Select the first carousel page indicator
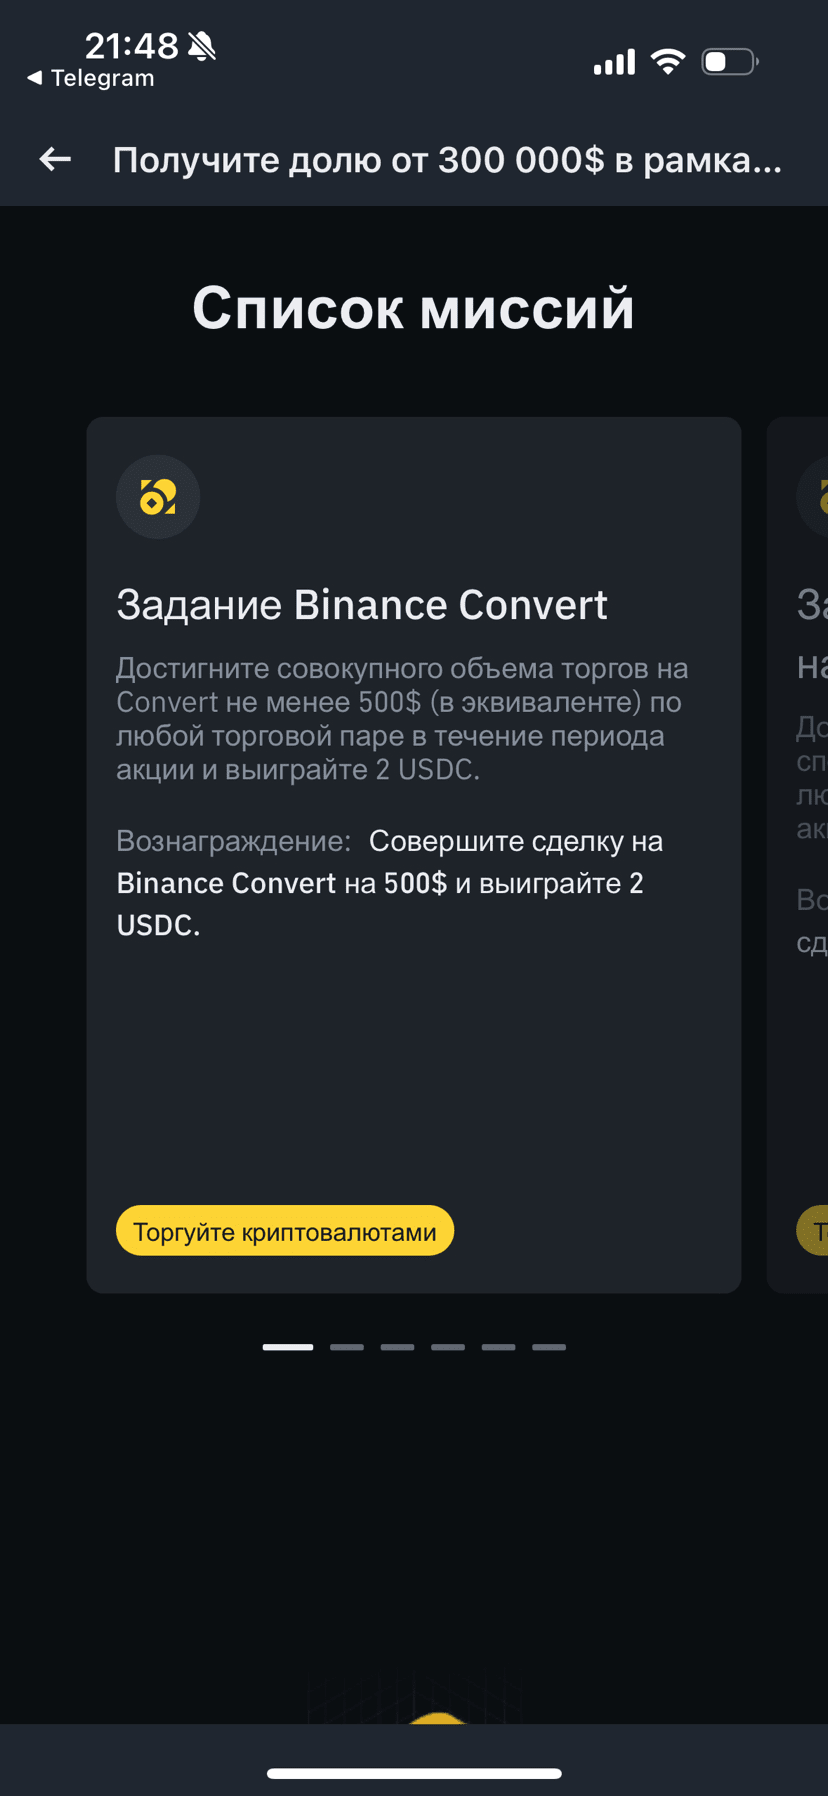 288,1347
